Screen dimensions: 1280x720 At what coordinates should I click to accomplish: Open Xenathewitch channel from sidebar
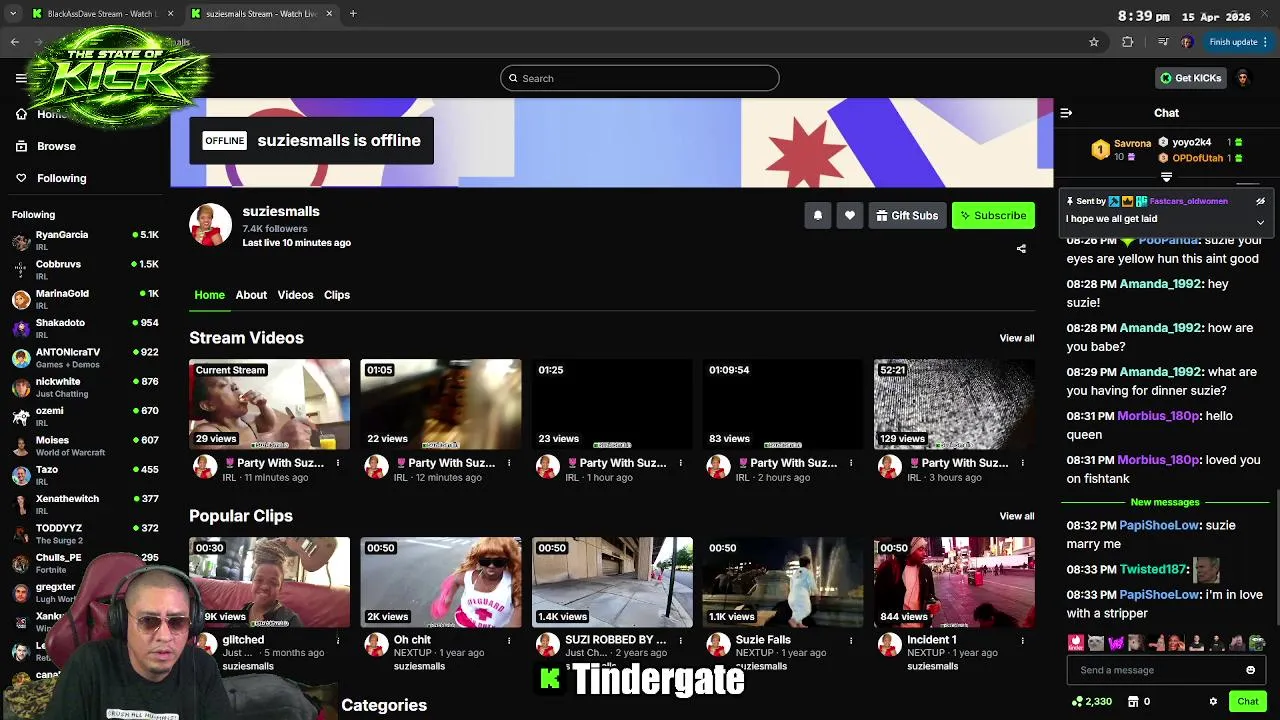(85, 504)
